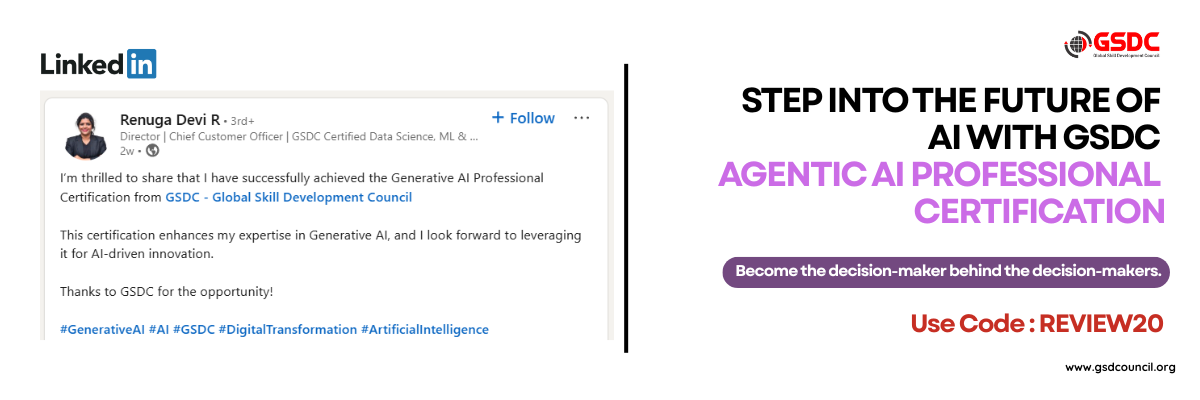Click the #ArtificialIntelligence hashtag
Screen dimensions: 1200x400
(x=425, y=329)
